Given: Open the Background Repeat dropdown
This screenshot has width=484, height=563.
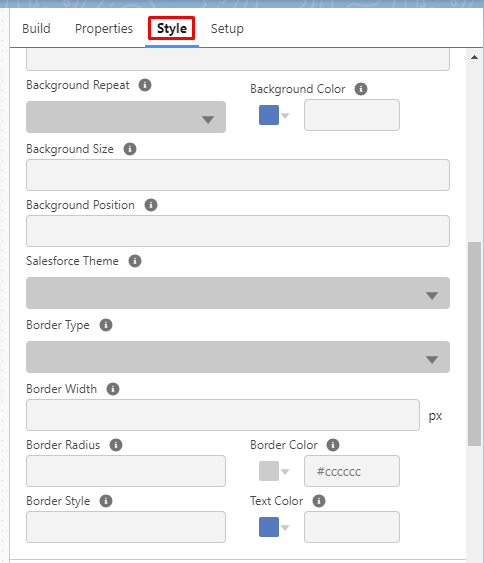Looking at the screenshot, I should click(x=126, y=117).
